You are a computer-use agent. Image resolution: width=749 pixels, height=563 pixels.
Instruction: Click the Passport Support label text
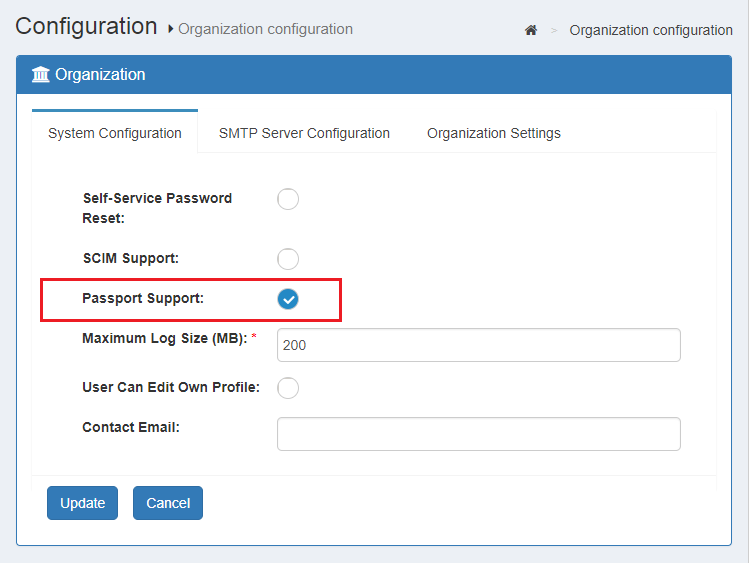(143, 298)
